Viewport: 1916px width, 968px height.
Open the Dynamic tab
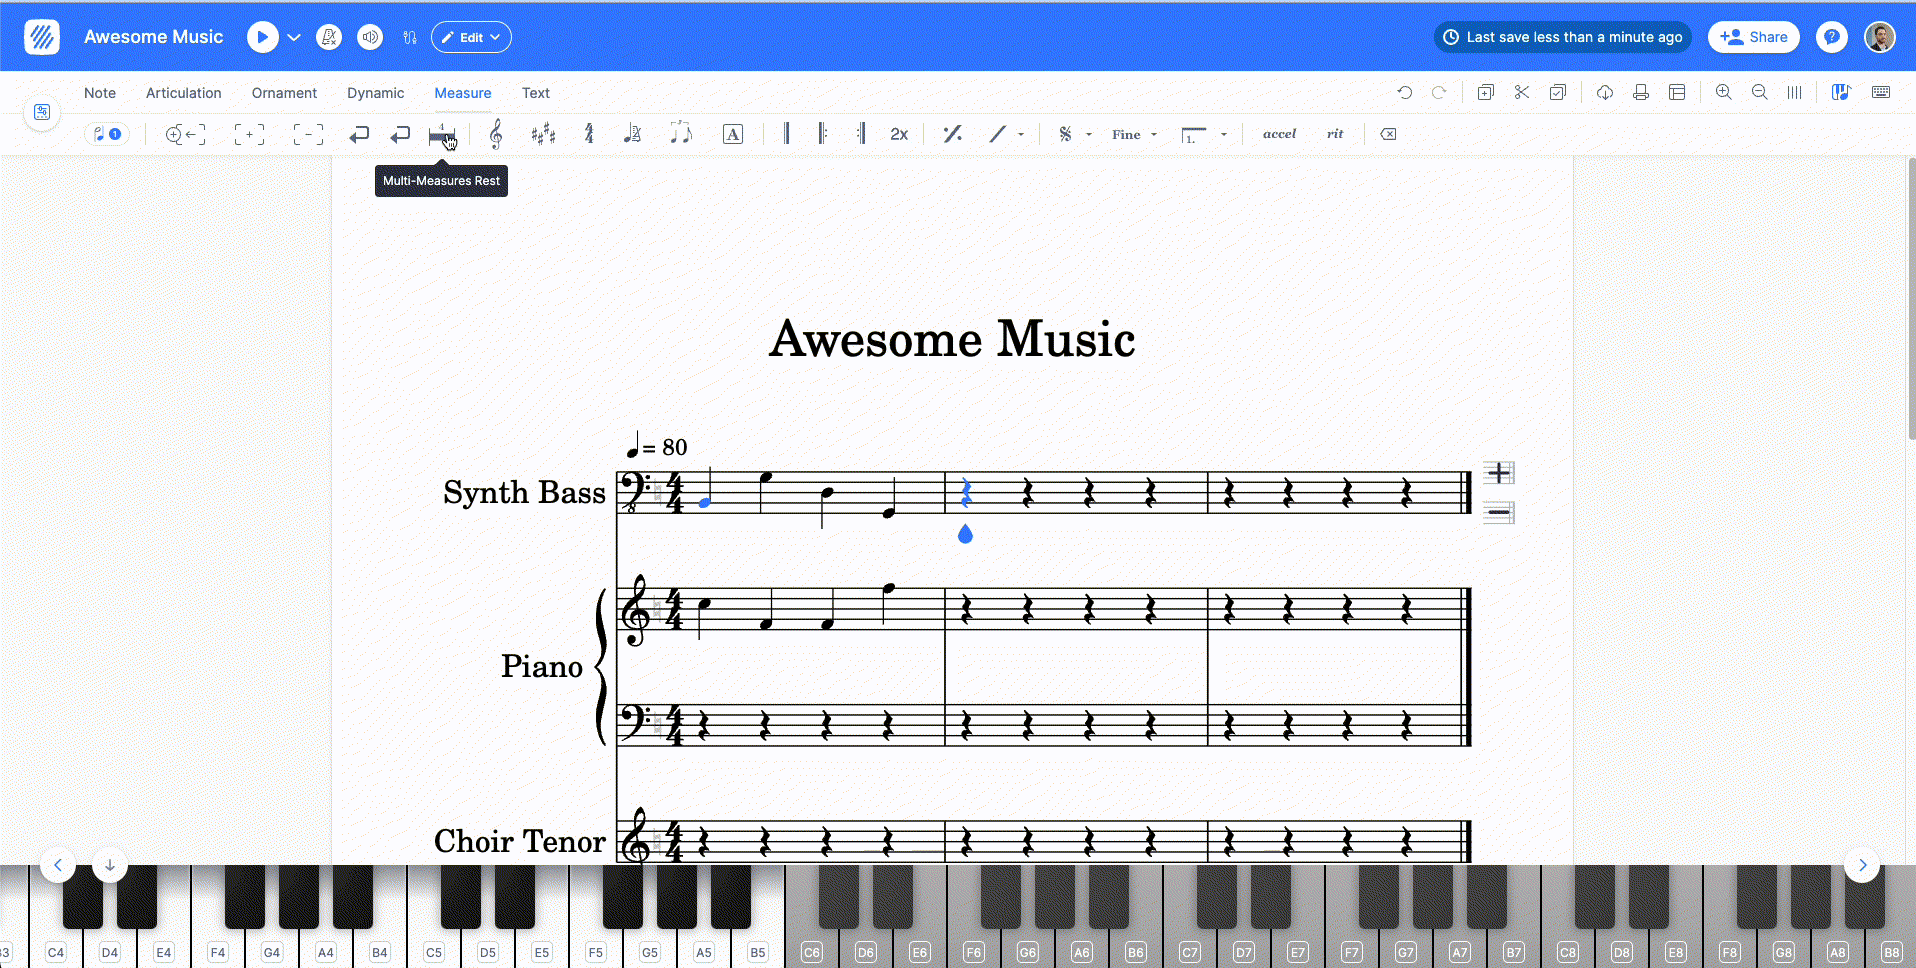(375, 93)
